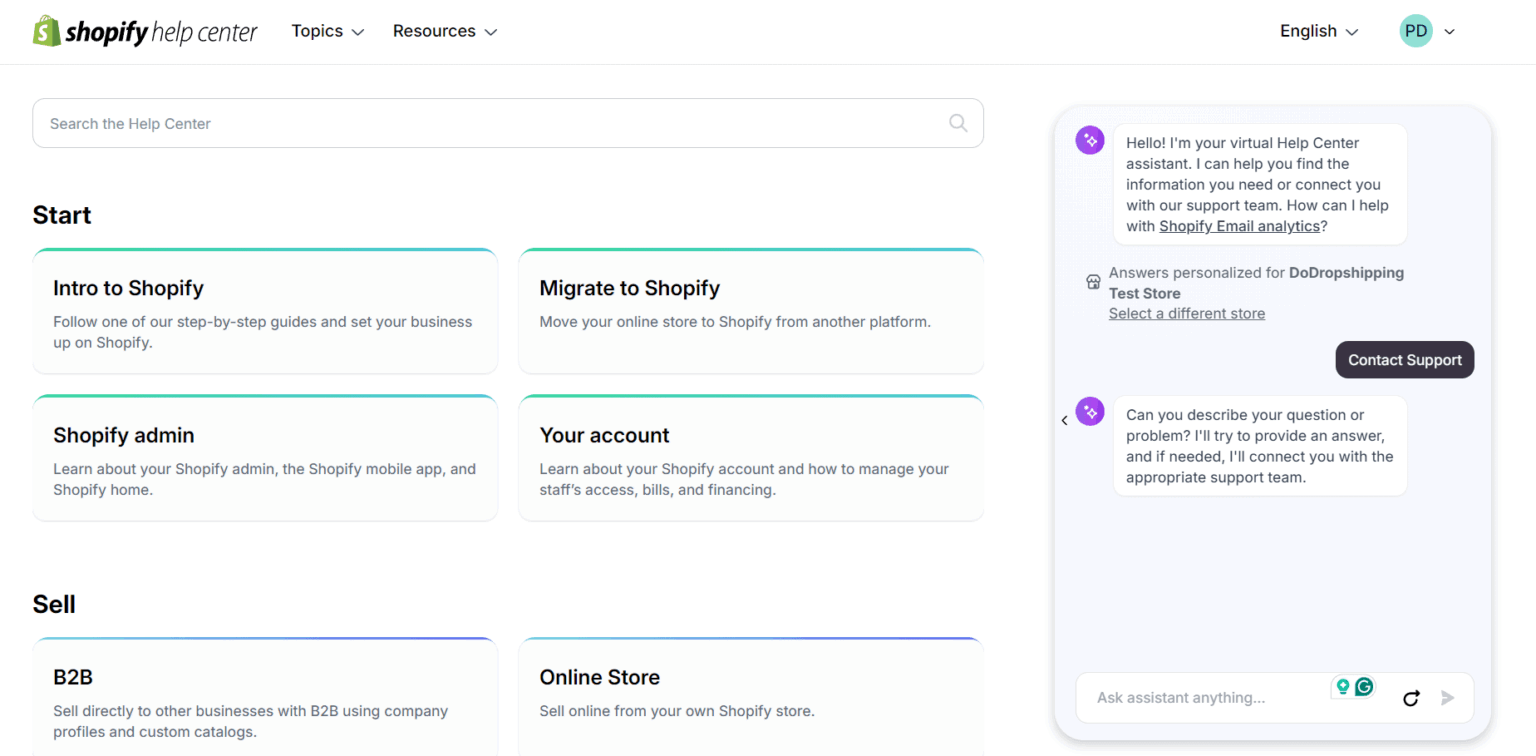Click the send message arrow icon
Screen dimensions: 1536x756
[x=1447, y=698]
